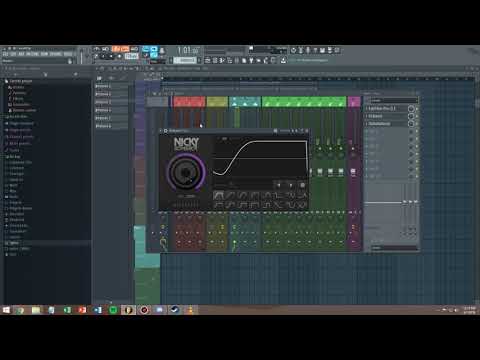Open the Pattern 1 selector dropdown in toolbar

tap(185, 60)
